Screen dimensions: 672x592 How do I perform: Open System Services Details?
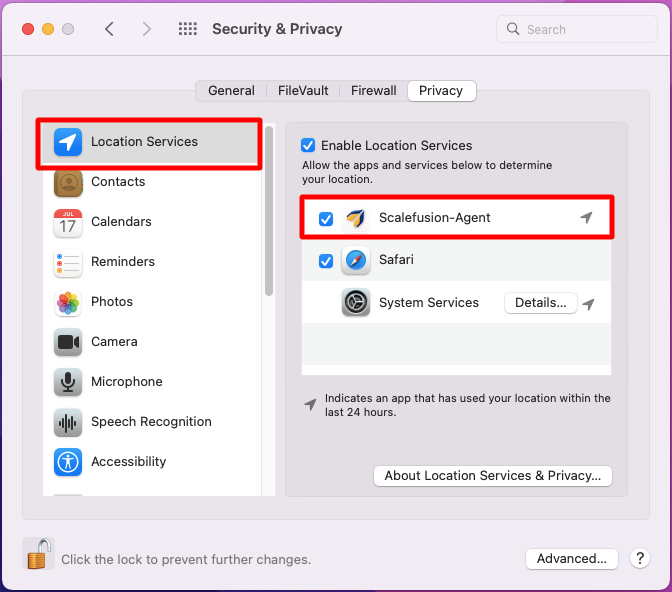540,303
